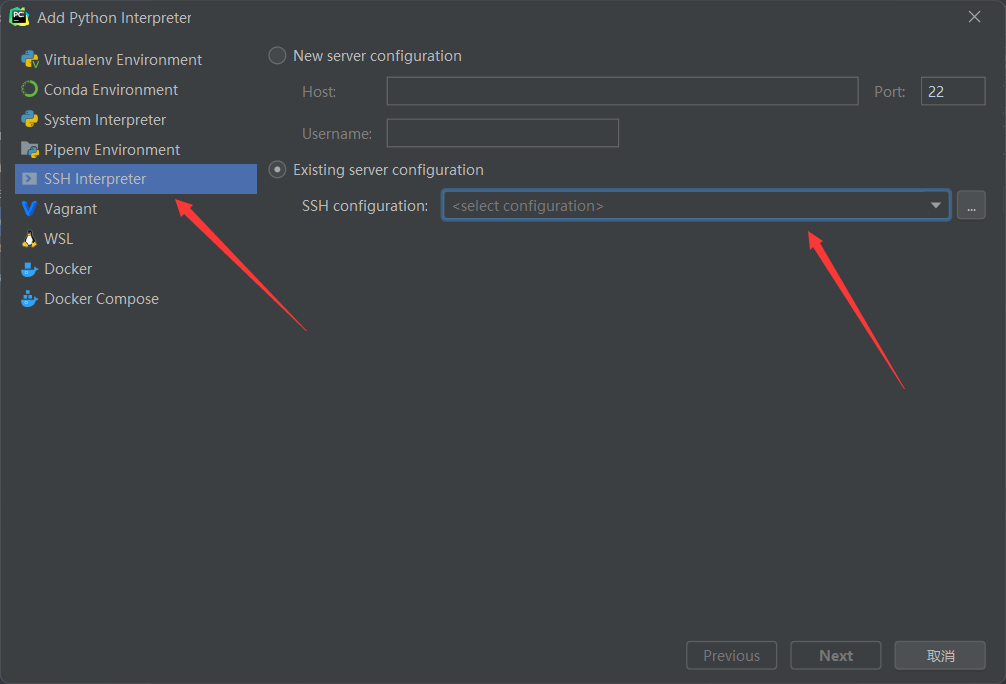This screenshot has height=684, width=1006.
Task: Click the Conda Environment green ring icon
Action: [x=30, y=89]
